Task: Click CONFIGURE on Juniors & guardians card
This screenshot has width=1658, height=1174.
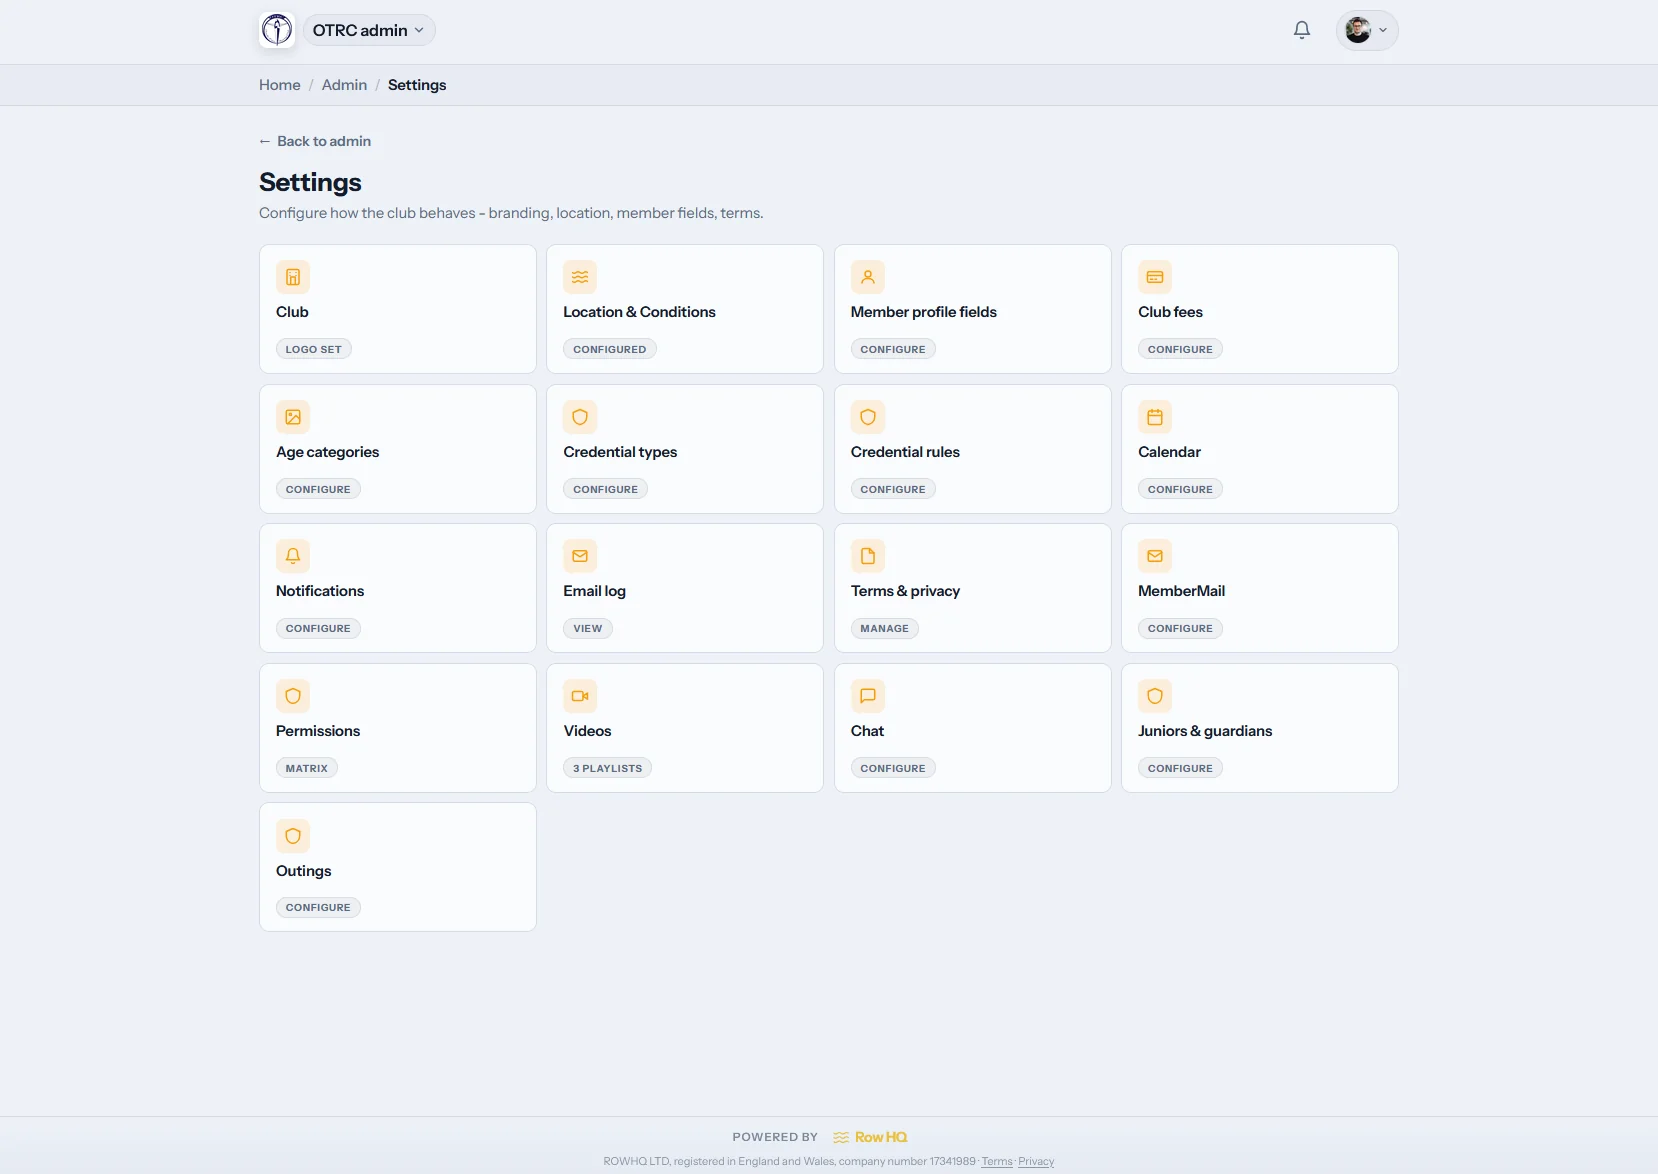Action: (x=1180, y=768)
